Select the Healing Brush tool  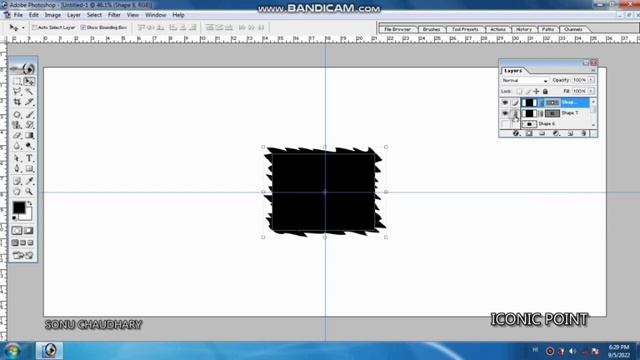pos(17,115)
